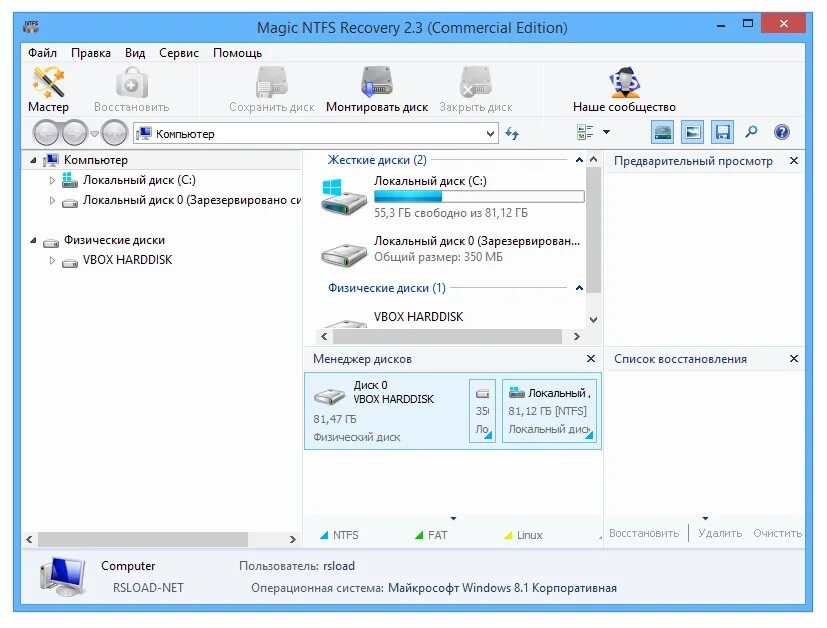The height and width of the screenshot is (628, 827).
Task: Click the Удалить button in the recovery list
Action: (x=720, y=533)
